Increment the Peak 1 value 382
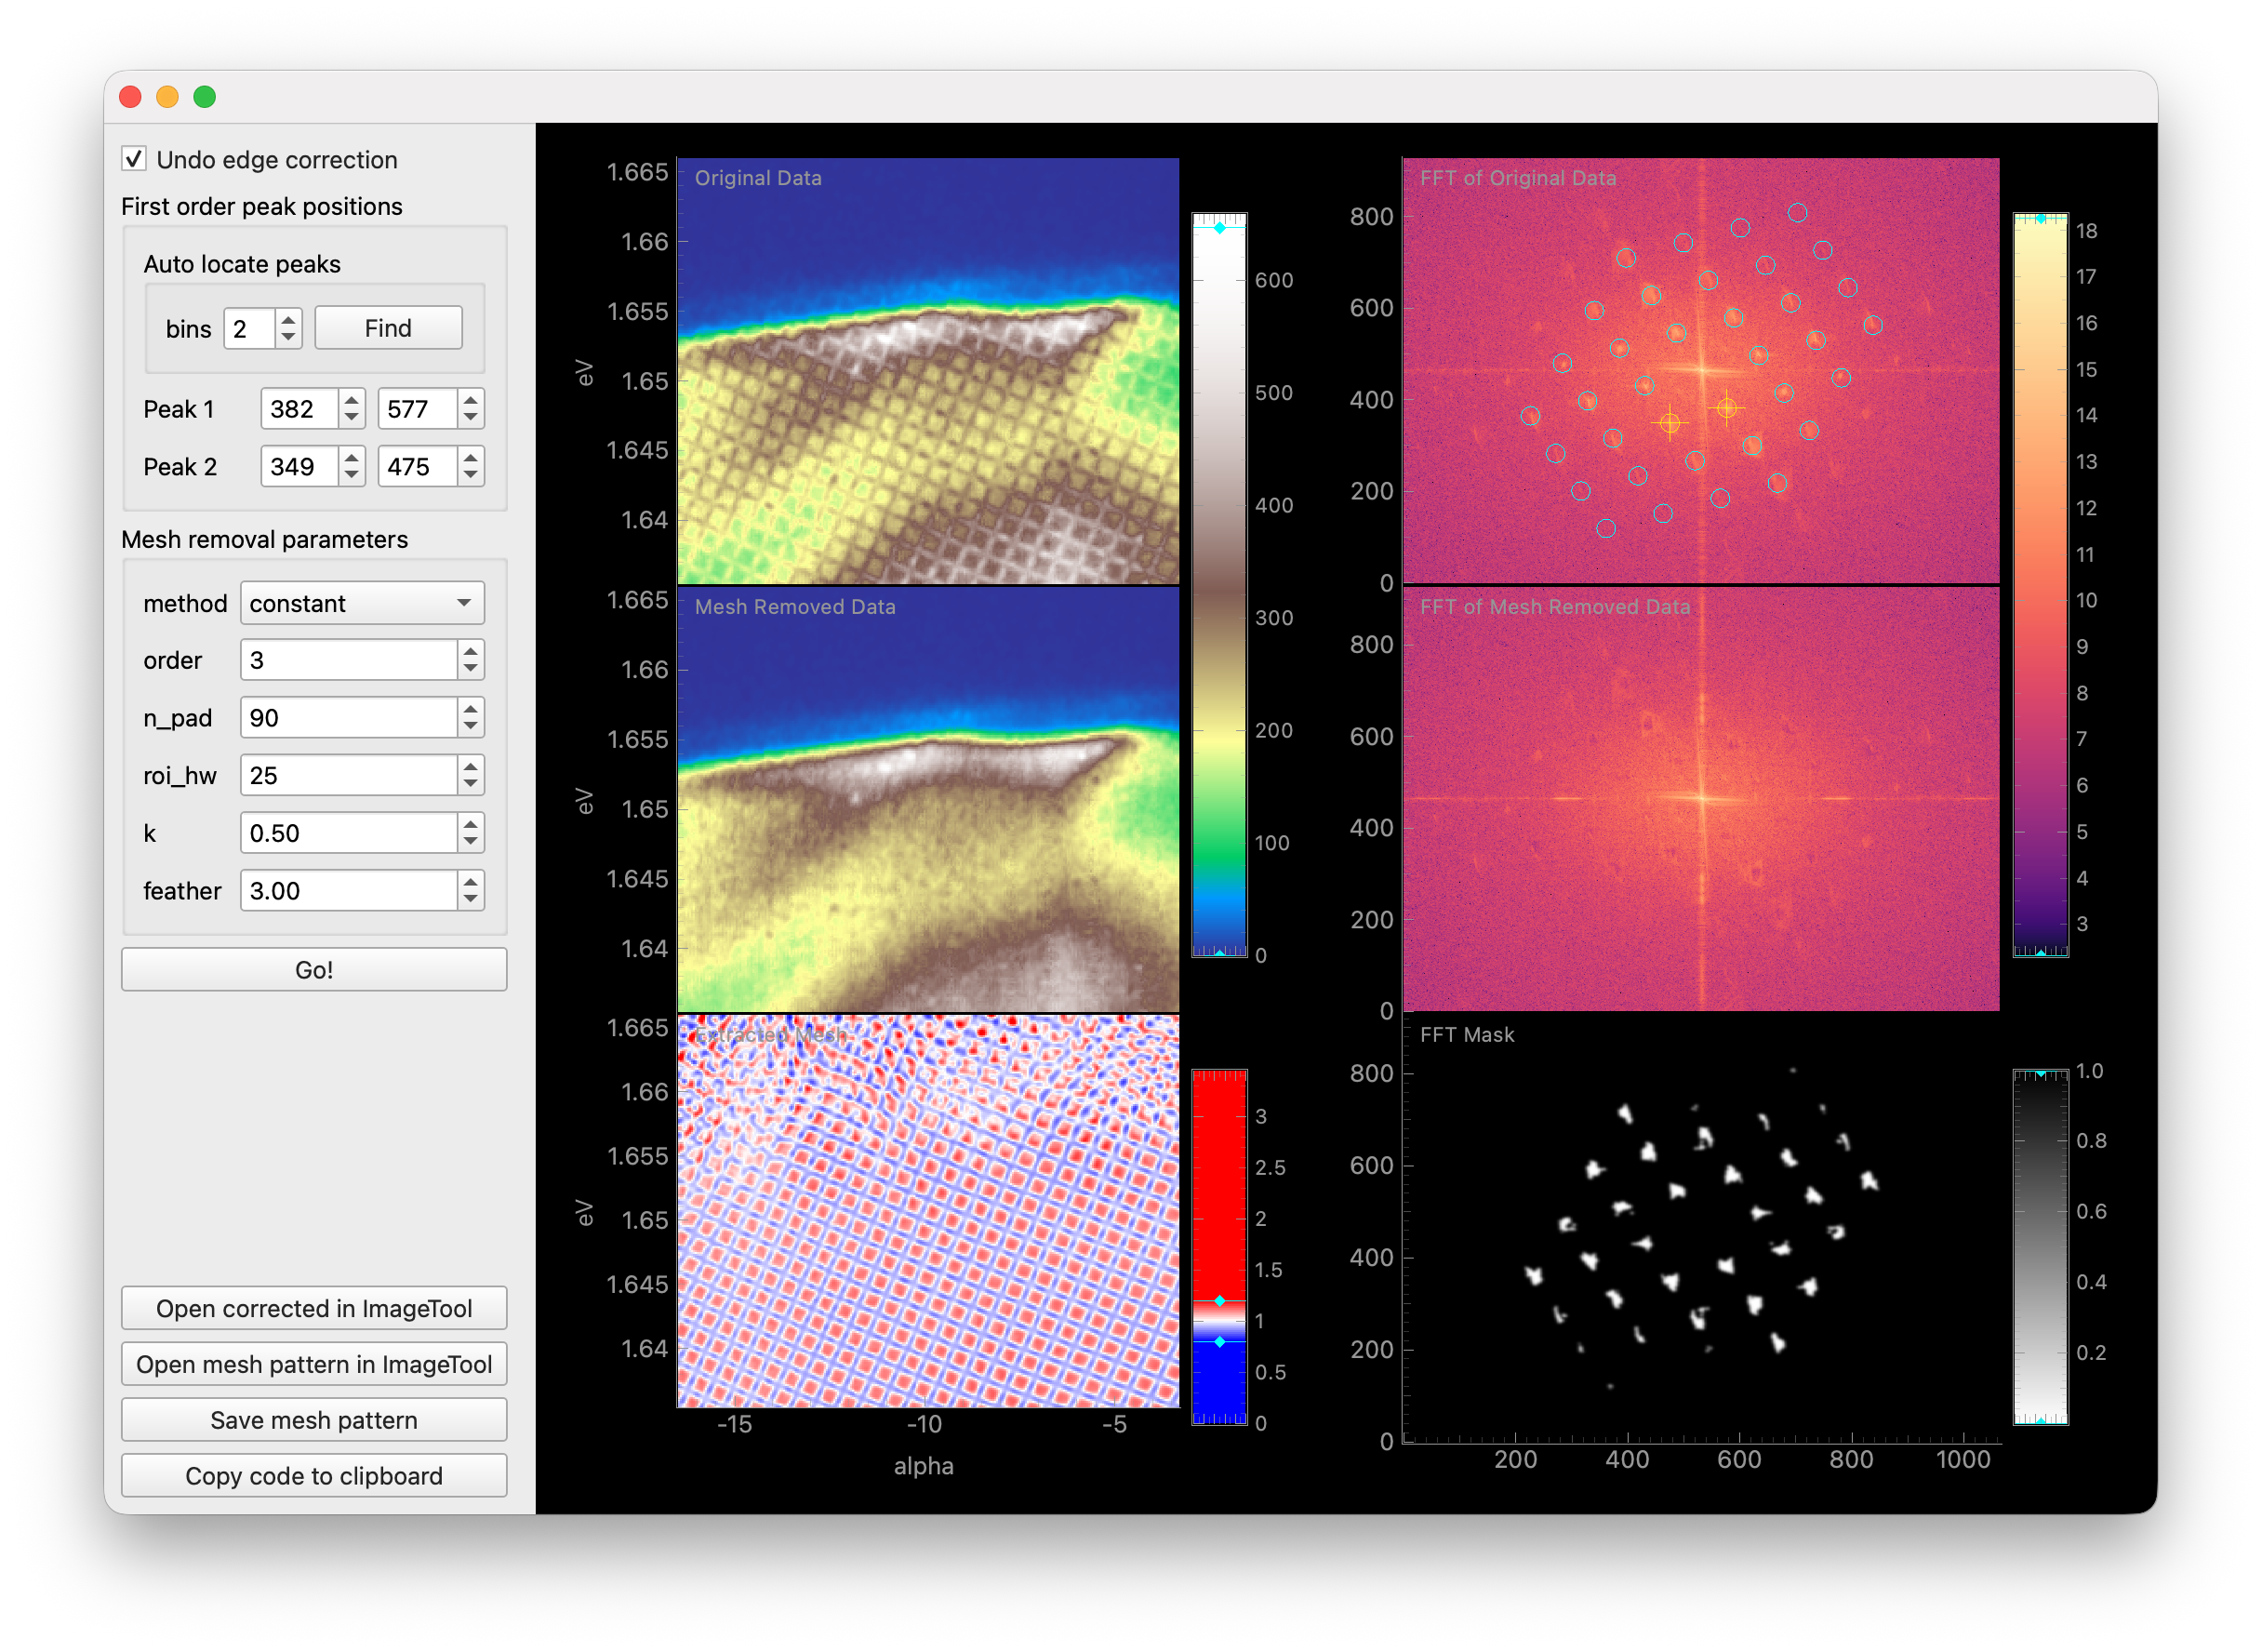Screen dimensions: 2262x1652 tap(352, 400)
